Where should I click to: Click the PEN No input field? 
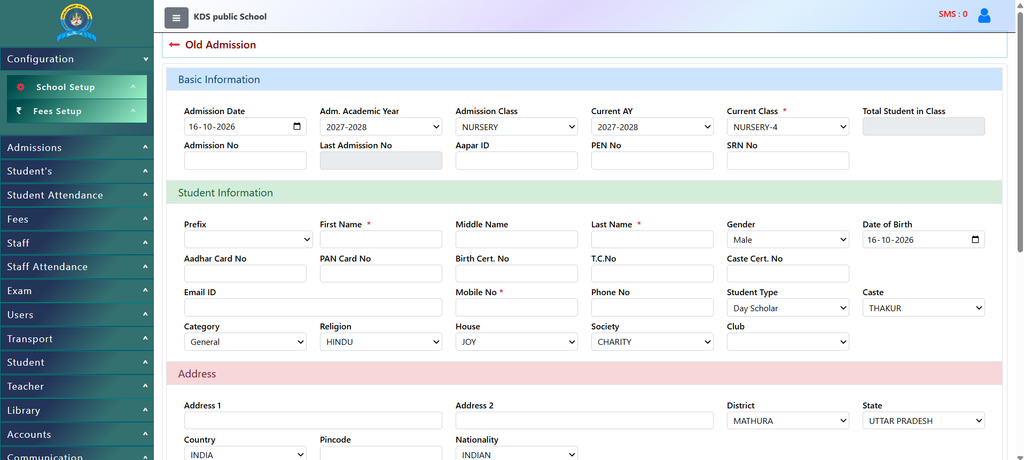[652, 161]
